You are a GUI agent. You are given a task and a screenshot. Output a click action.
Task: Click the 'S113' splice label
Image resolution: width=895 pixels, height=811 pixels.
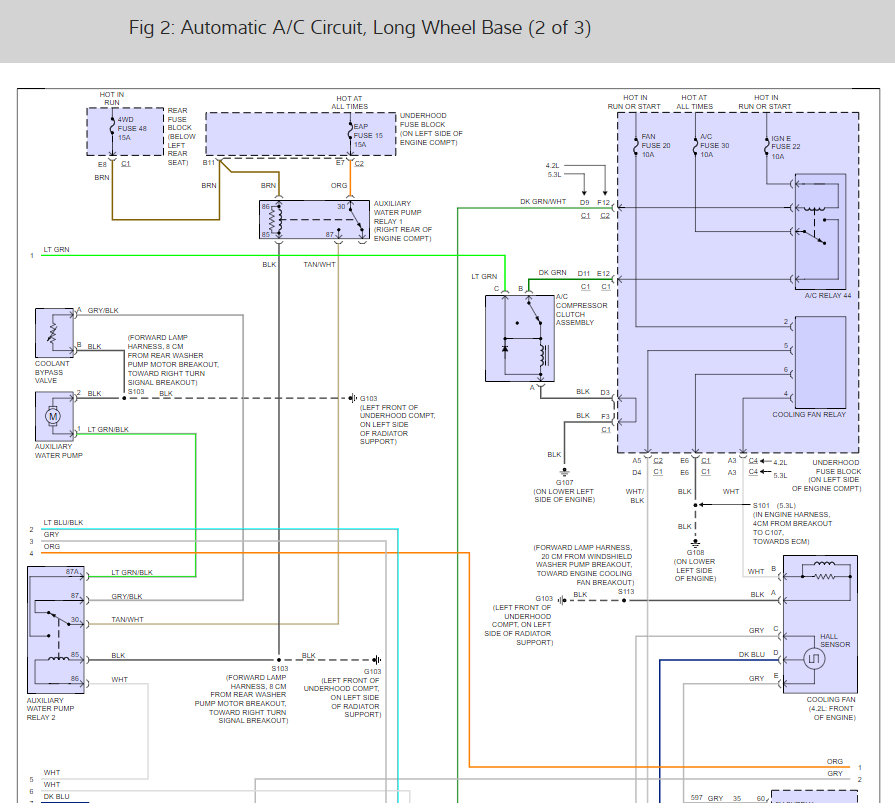(x=626, y=592)
